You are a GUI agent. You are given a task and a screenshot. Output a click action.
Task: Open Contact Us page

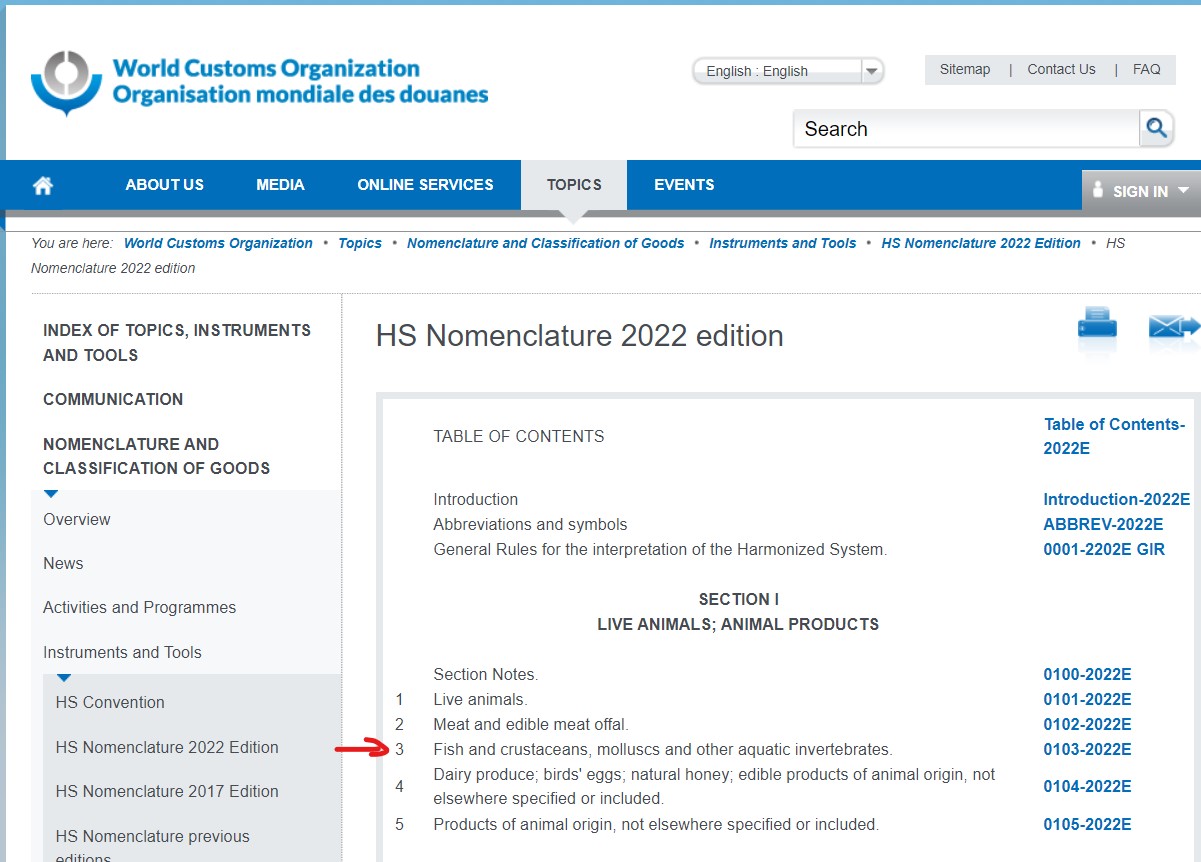[x=1061, y=69]
